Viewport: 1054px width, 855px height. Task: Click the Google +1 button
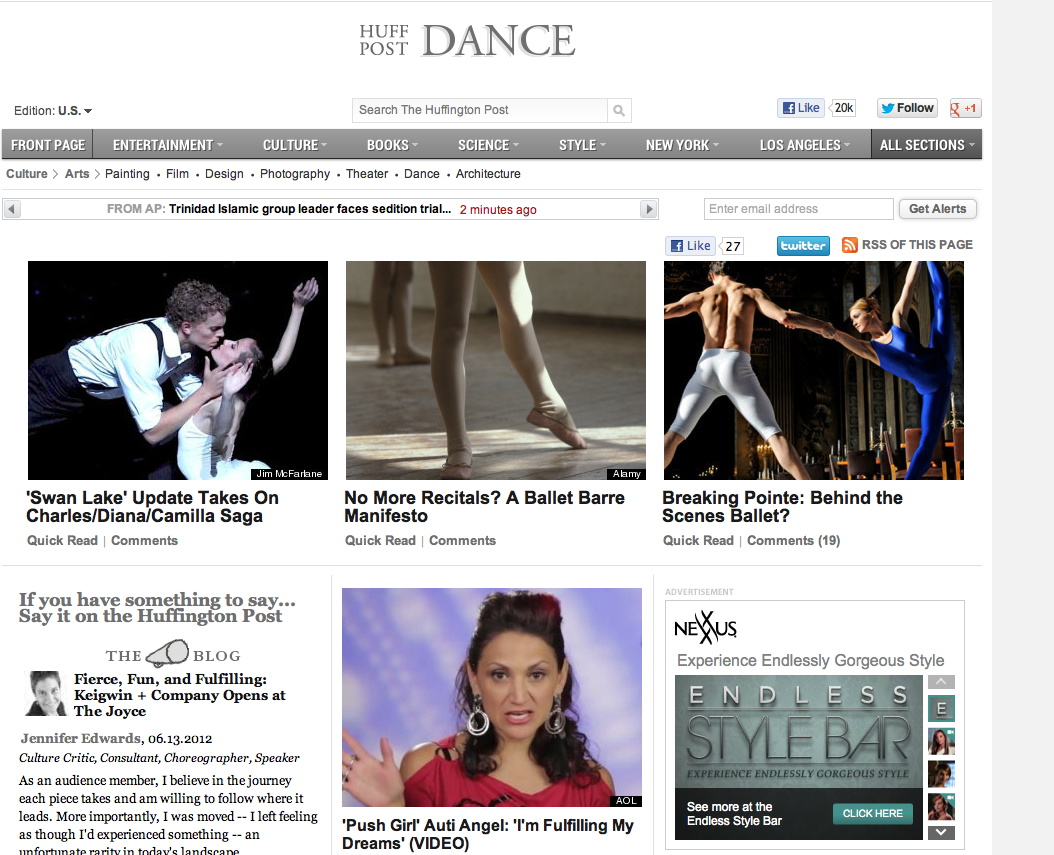965,108
